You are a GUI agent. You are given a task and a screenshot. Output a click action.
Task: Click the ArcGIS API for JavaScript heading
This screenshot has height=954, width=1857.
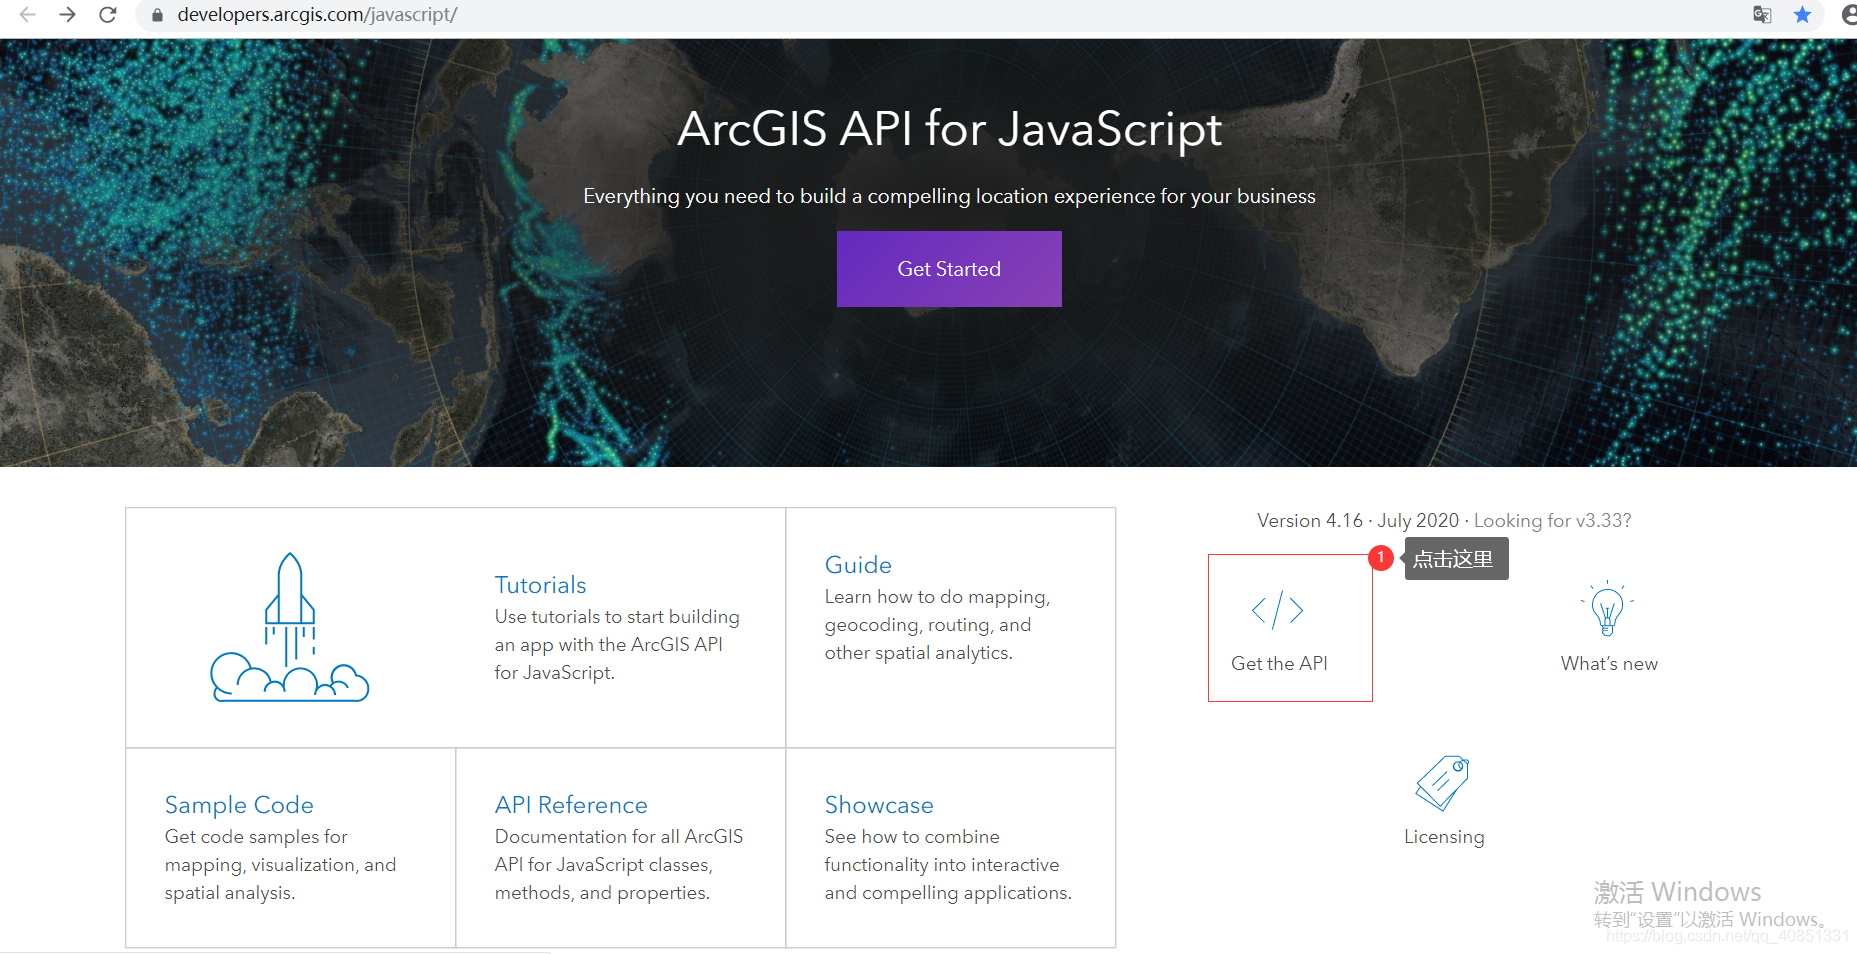click(x=949, y=129)
